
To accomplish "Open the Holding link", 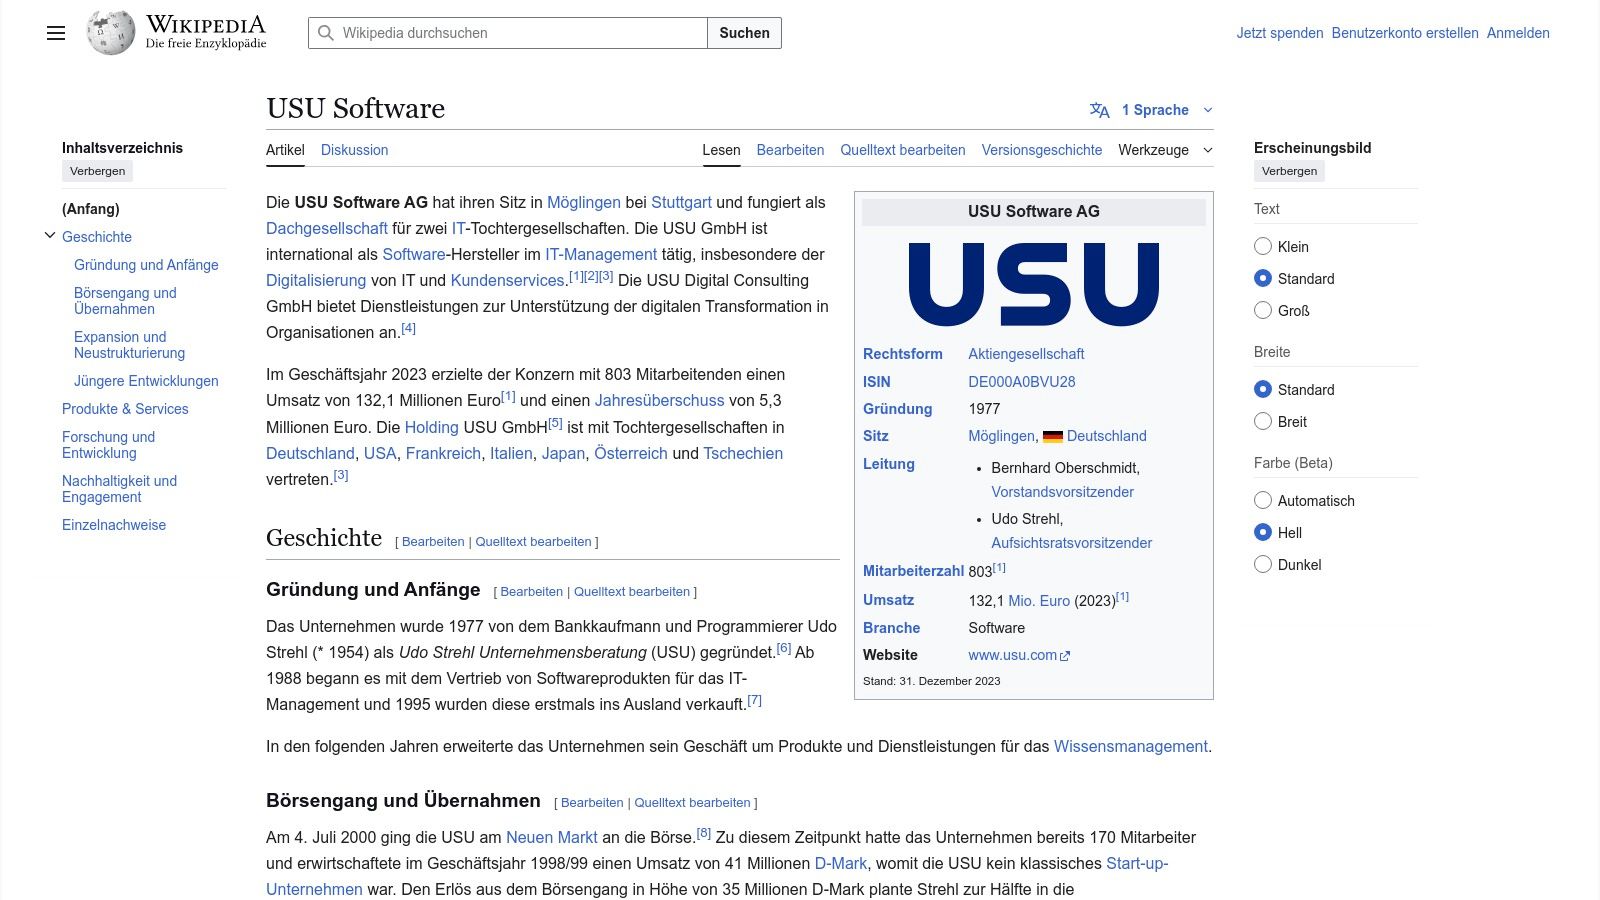I will pos(432,427).
